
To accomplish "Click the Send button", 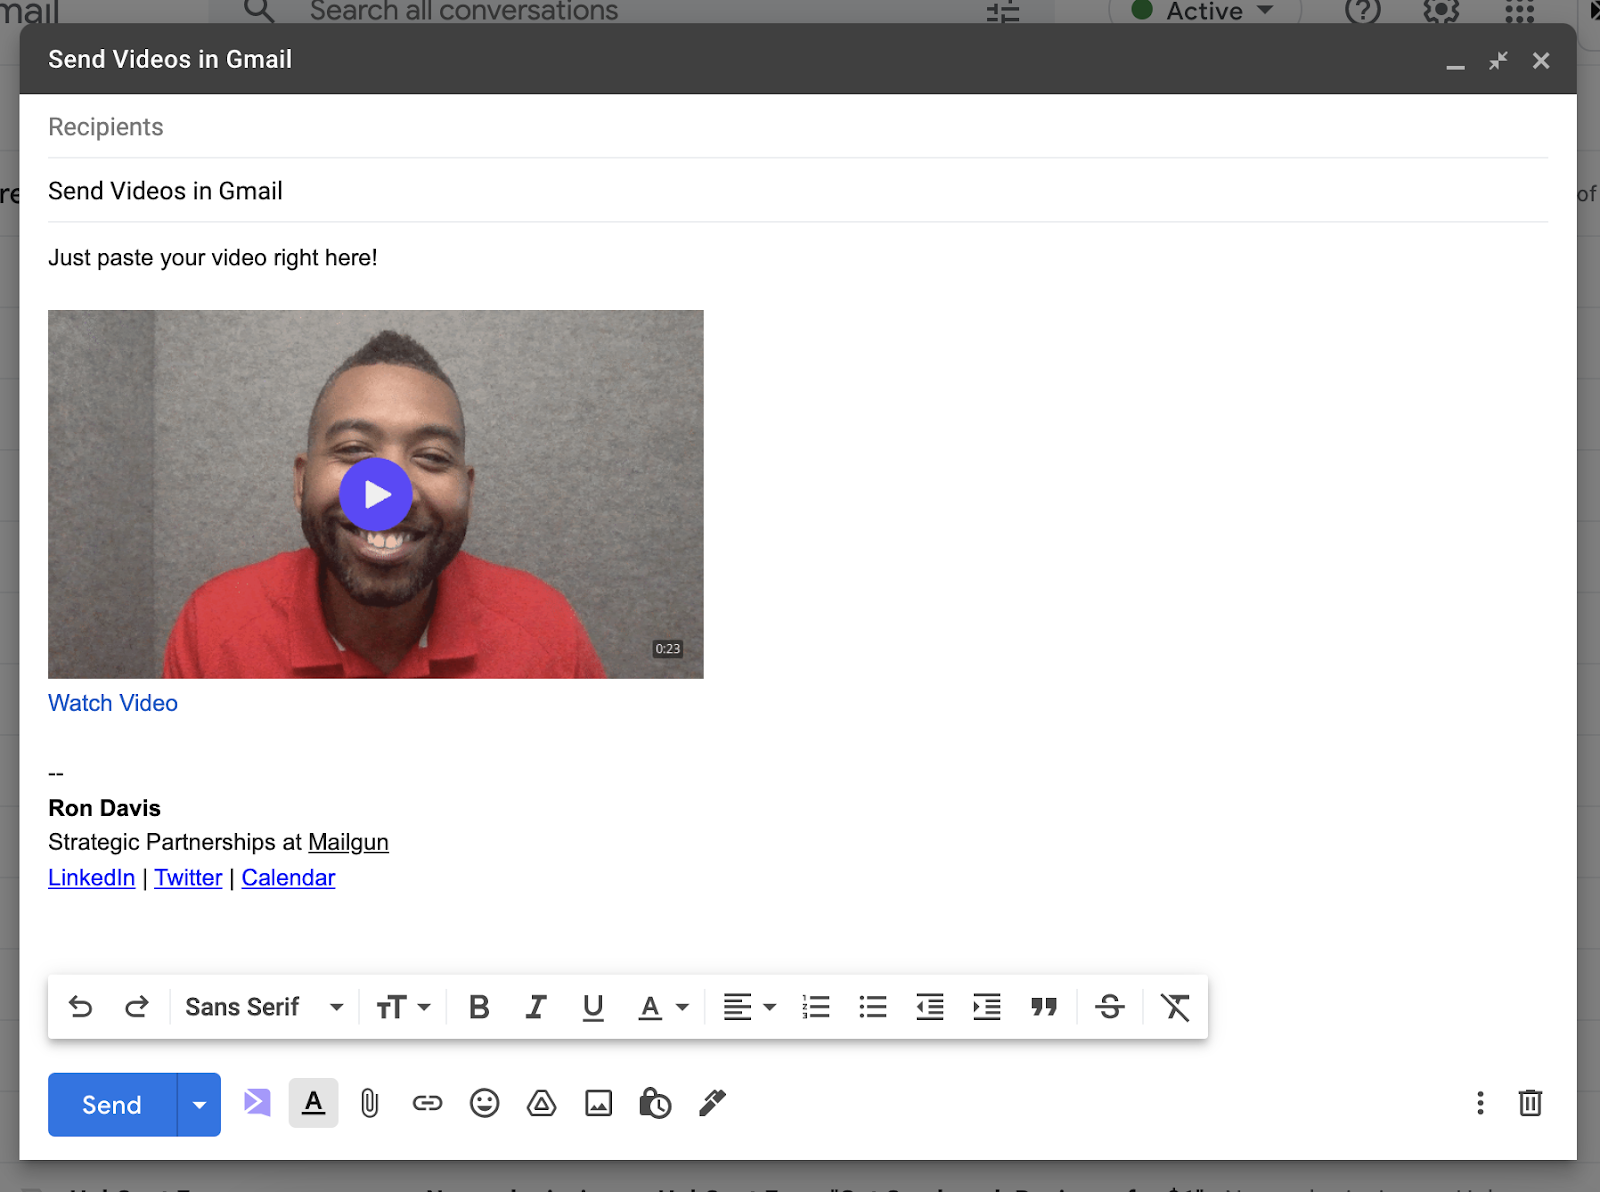I will [112, 1105].
